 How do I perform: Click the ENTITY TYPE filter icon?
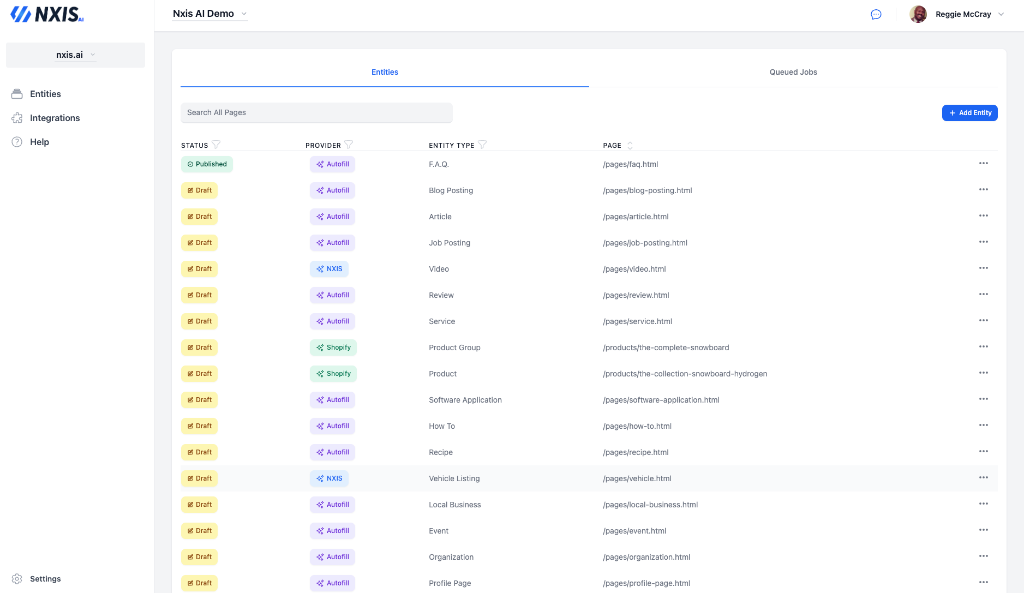point(484,144)
